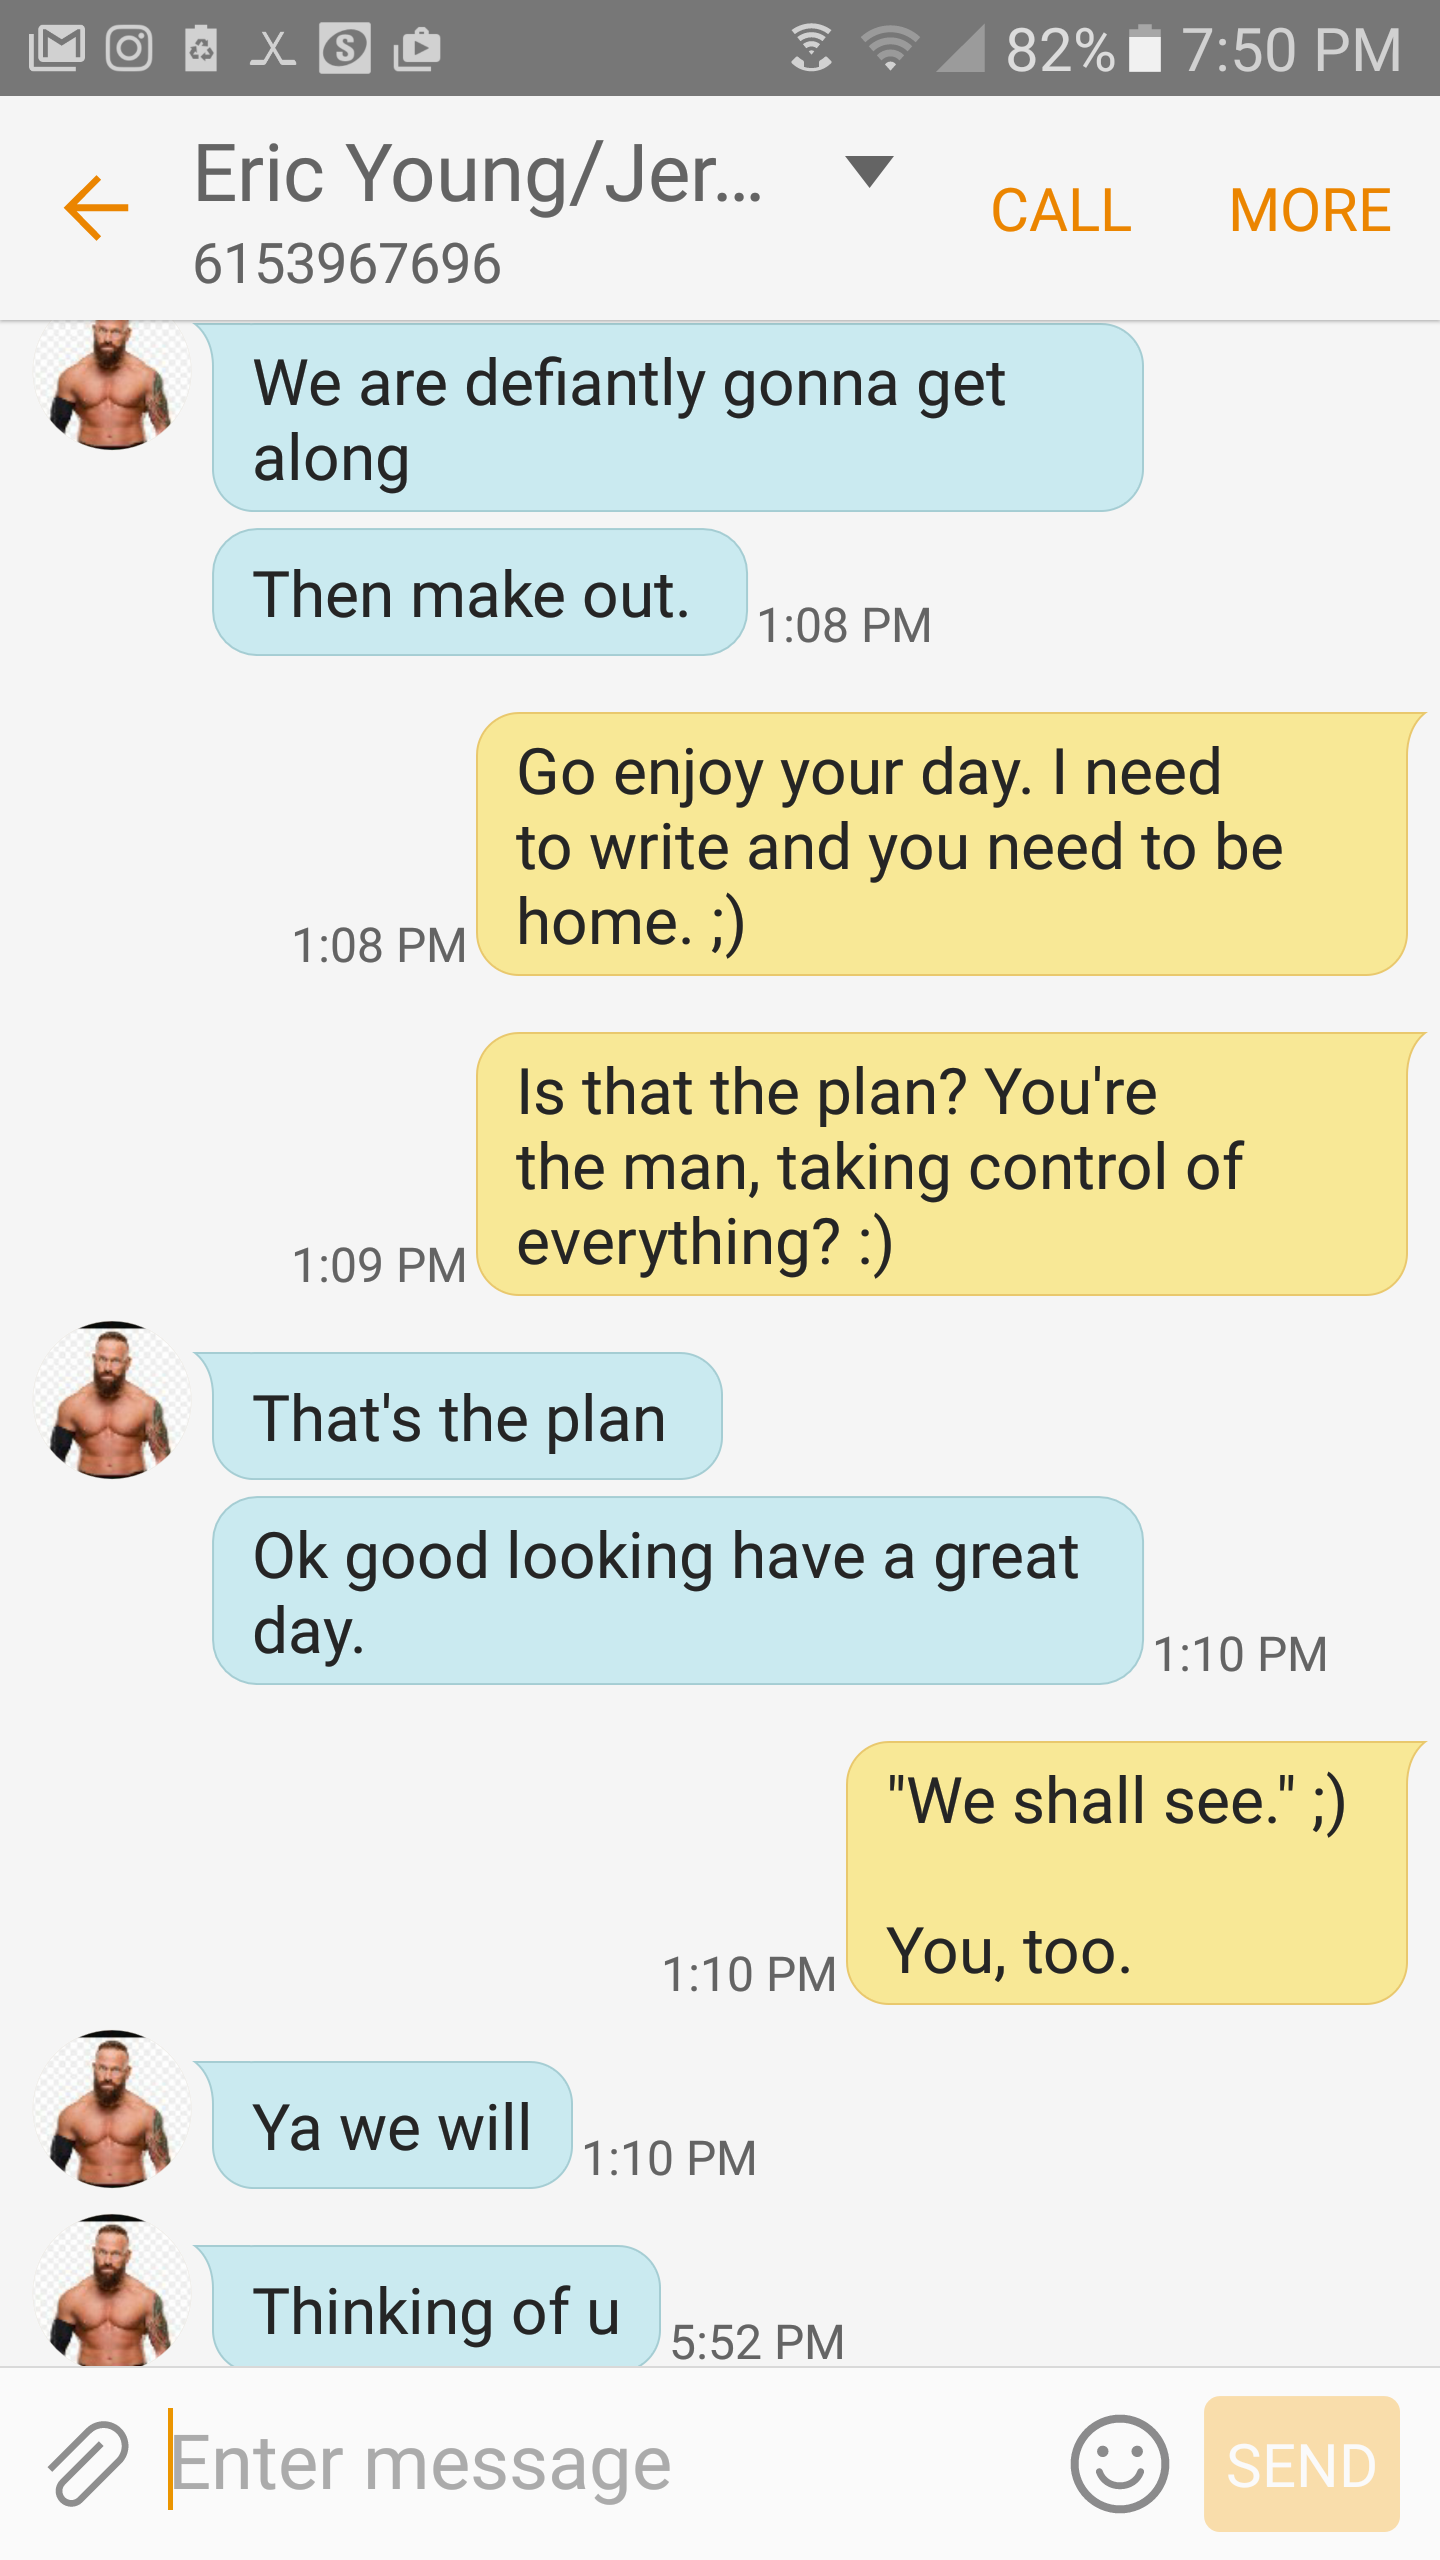Image resolution: width=1440 pixels, height=2560 pixels.
Task: Tap the Gmail notification icon in status bar
Action: 56,48
